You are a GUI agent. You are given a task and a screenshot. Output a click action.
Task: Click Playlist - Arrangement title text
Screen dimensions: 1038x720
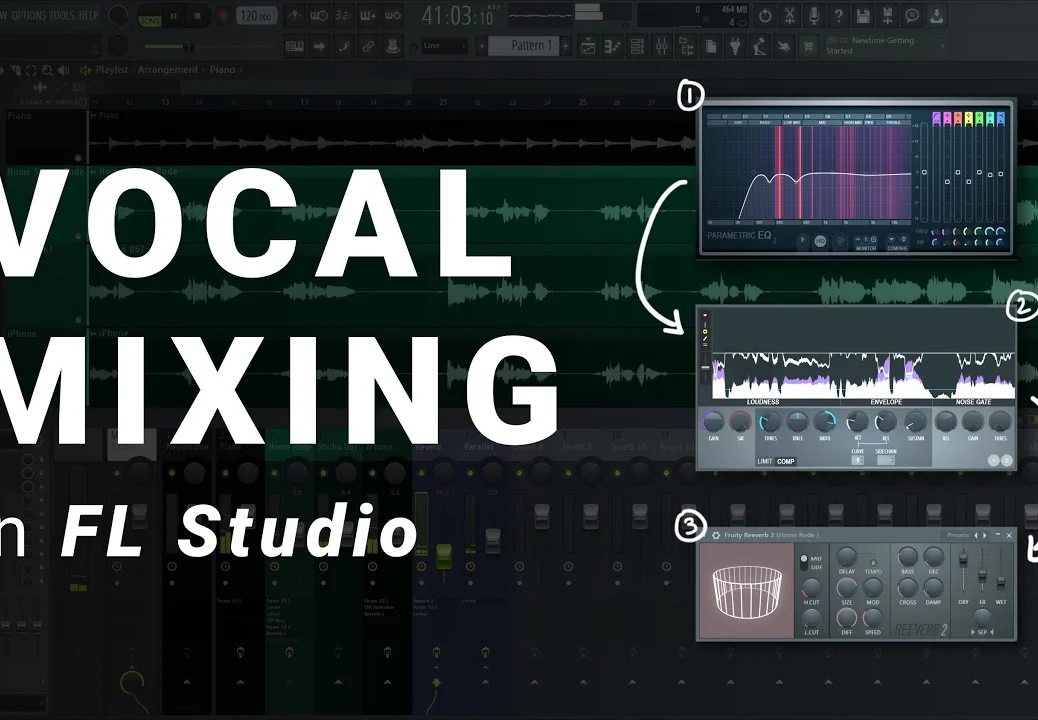tap(147, 69)
